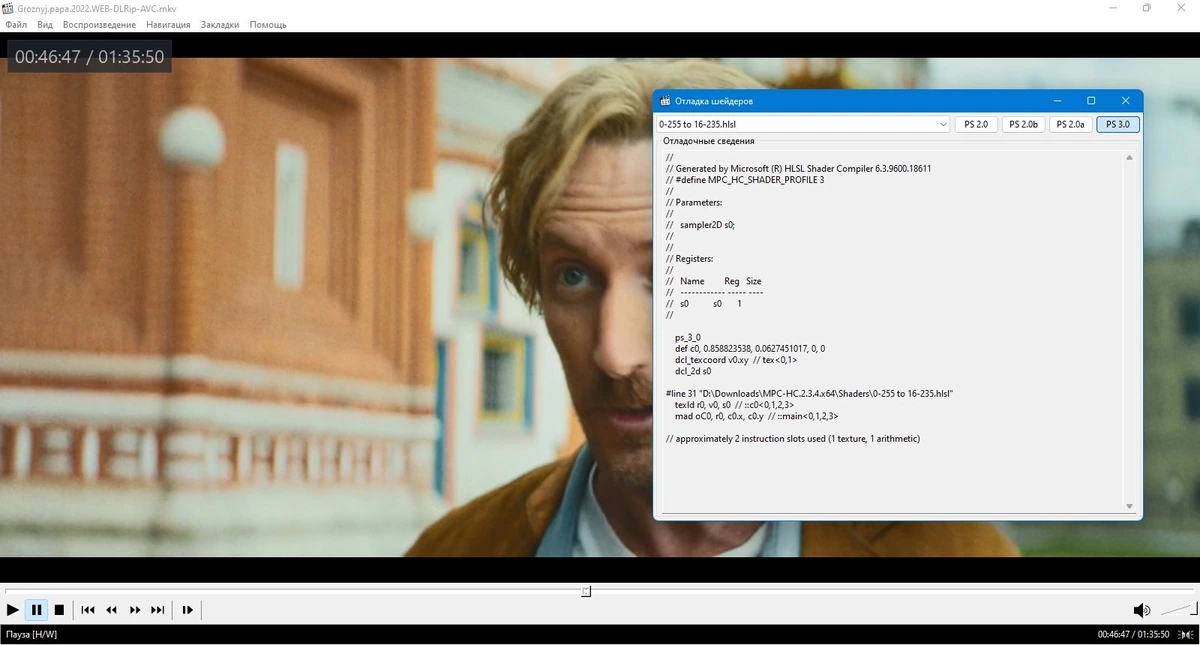Click the 'def c0, 0.858823538' line
The height and width of the screenshot is (645, 1200).
click(750, 348)
